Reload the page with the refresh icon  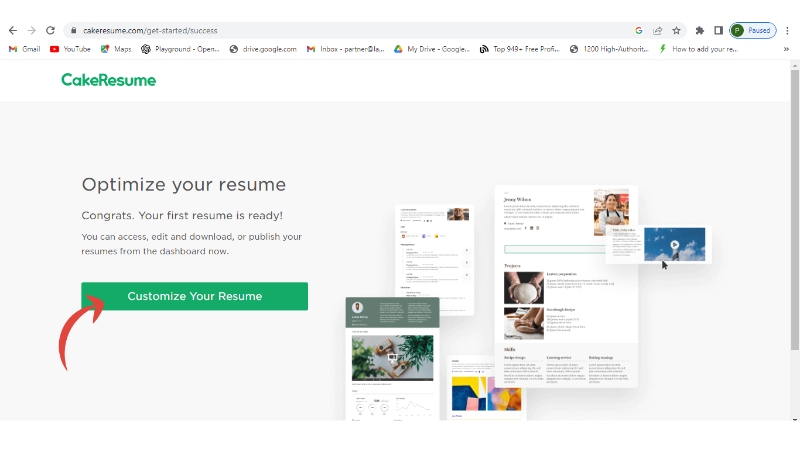[x=50, y=30]
